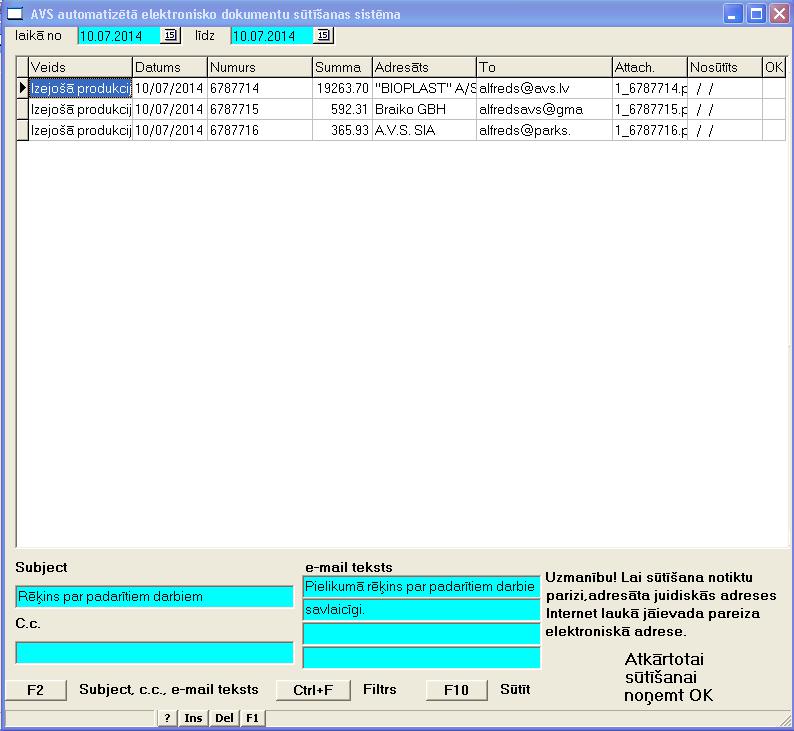The width and height of the screenshot is (794, 731).
Task: Click e-mail text line 'savlaicīgi.'
Action: click(x=421, y=610)
